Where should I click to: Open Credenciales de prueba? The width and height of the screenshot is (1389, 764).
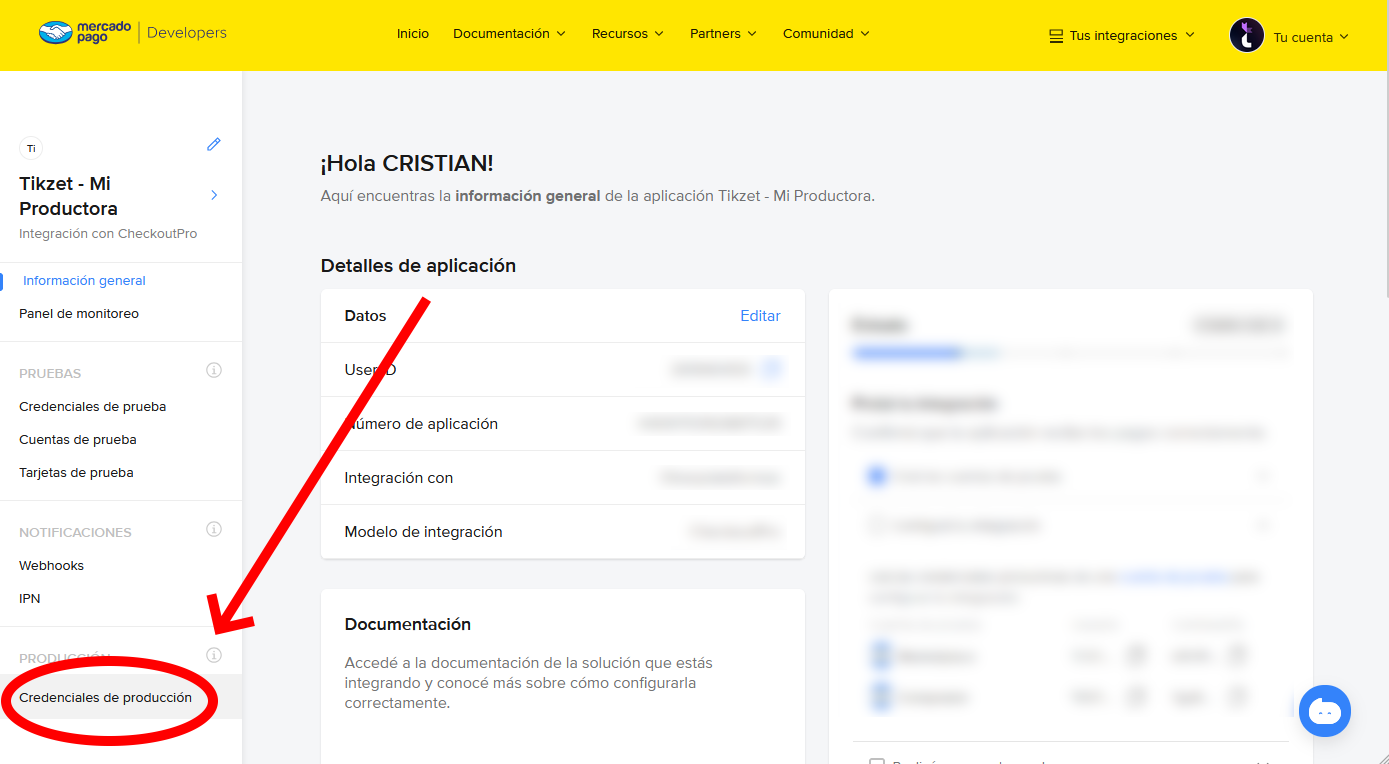pos(93,407)
